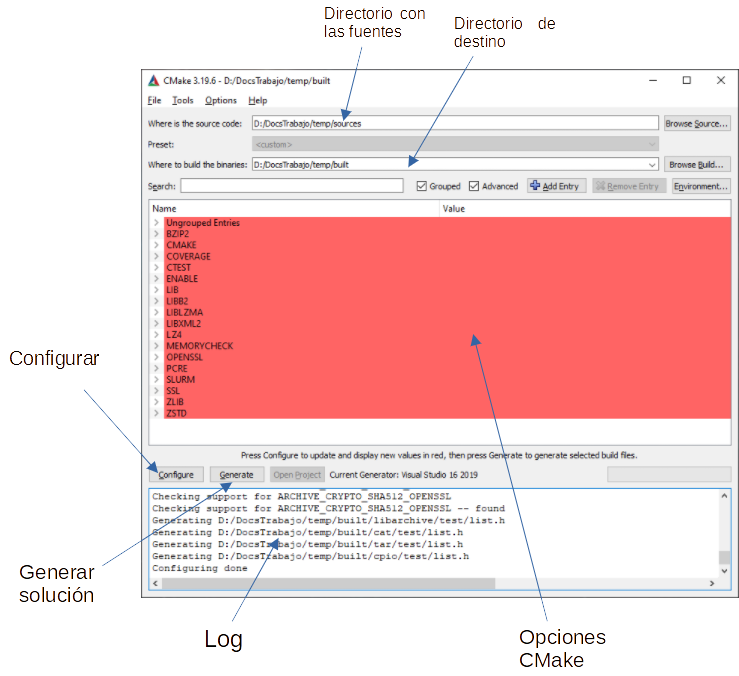Click the Add Entry button
The image size is (739, 676).
coord(556,186)
